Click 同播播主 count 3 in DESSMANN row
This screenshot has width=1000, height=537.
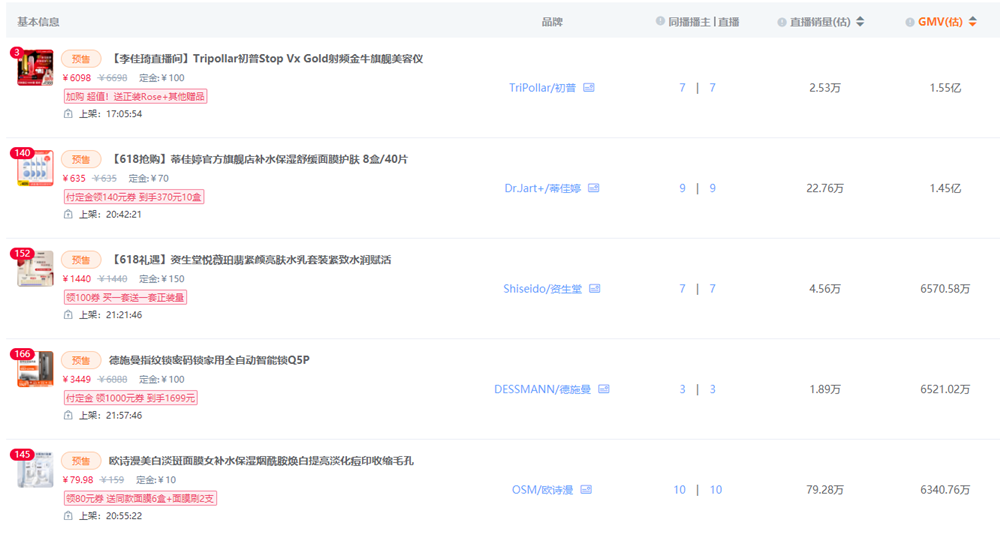[682, 389]
